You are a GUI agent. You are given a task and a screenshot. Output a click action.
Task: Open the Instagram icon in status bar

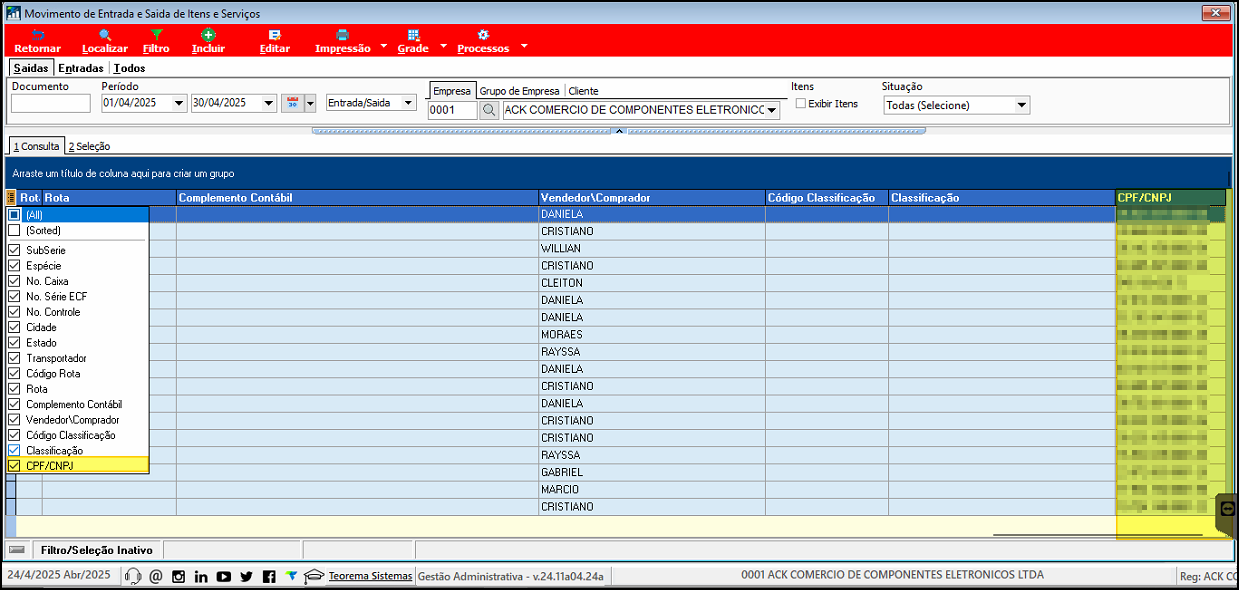point(179,576)
